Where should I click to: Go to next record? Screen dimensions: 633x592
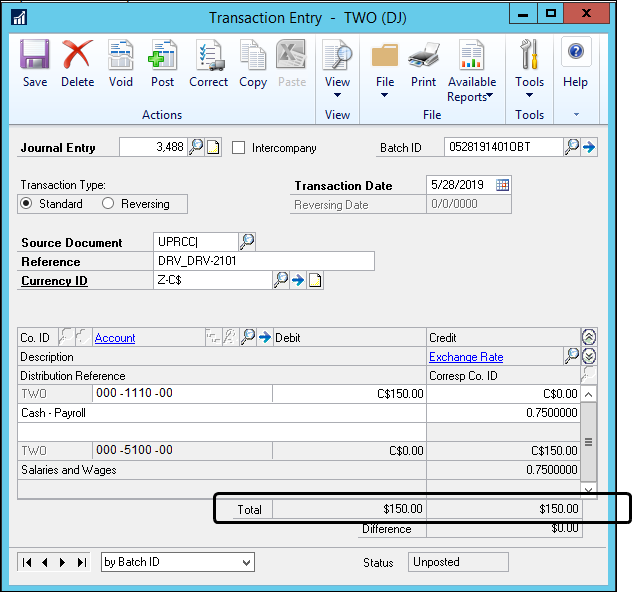(62, 562)
